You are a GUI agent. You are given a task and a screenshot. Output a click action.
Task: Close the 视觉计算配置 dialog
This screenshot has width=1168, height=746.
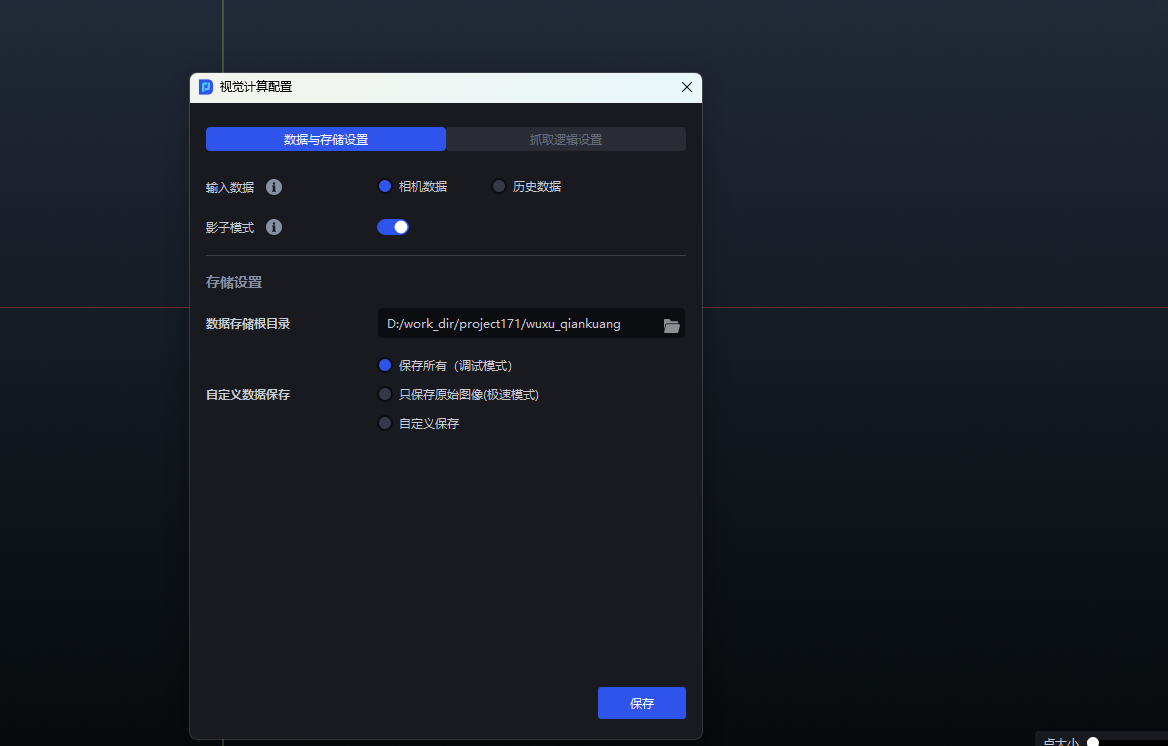click(x=687, y=87)
